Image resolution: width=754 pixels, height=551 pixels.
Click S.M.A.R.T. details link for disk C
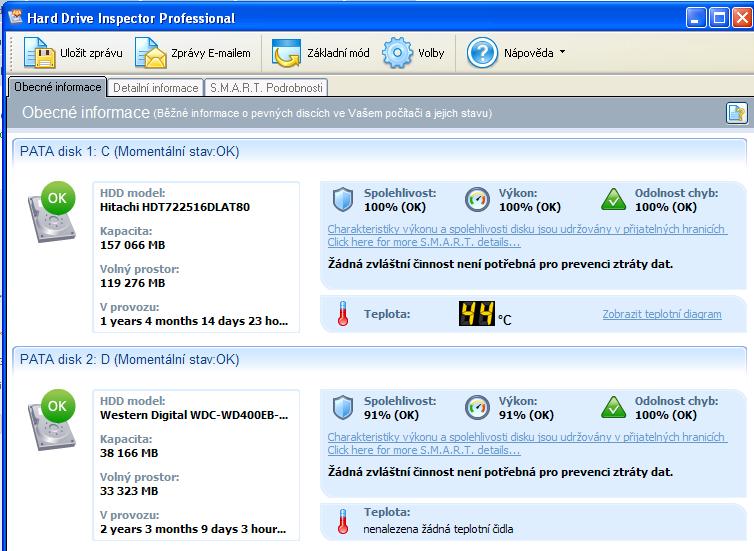coord(424,242)
